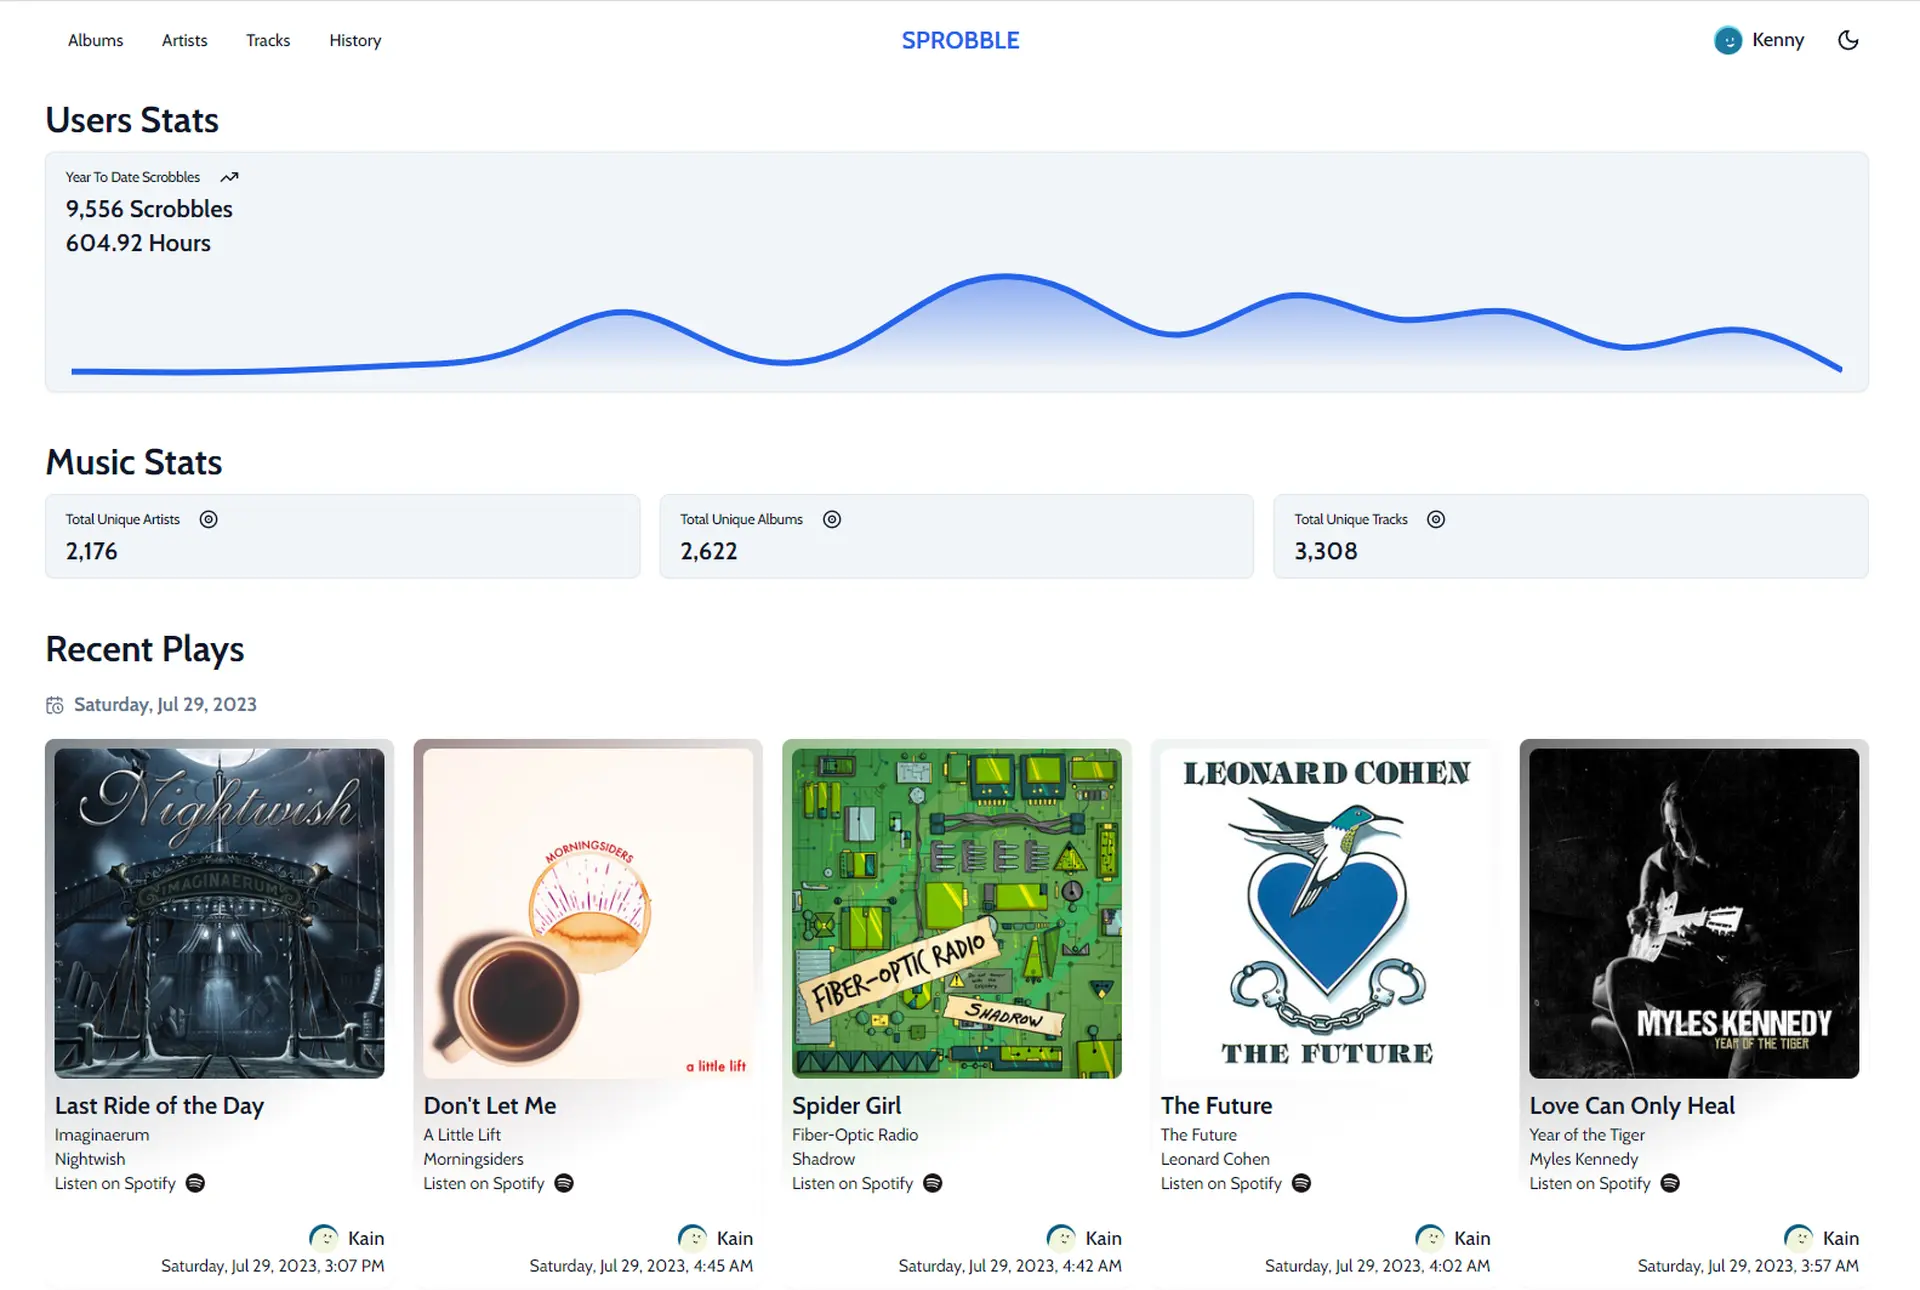Click Kenny's profile avatar
The width and height of the screenshot is (1920, 1290).
[1727, 40]
